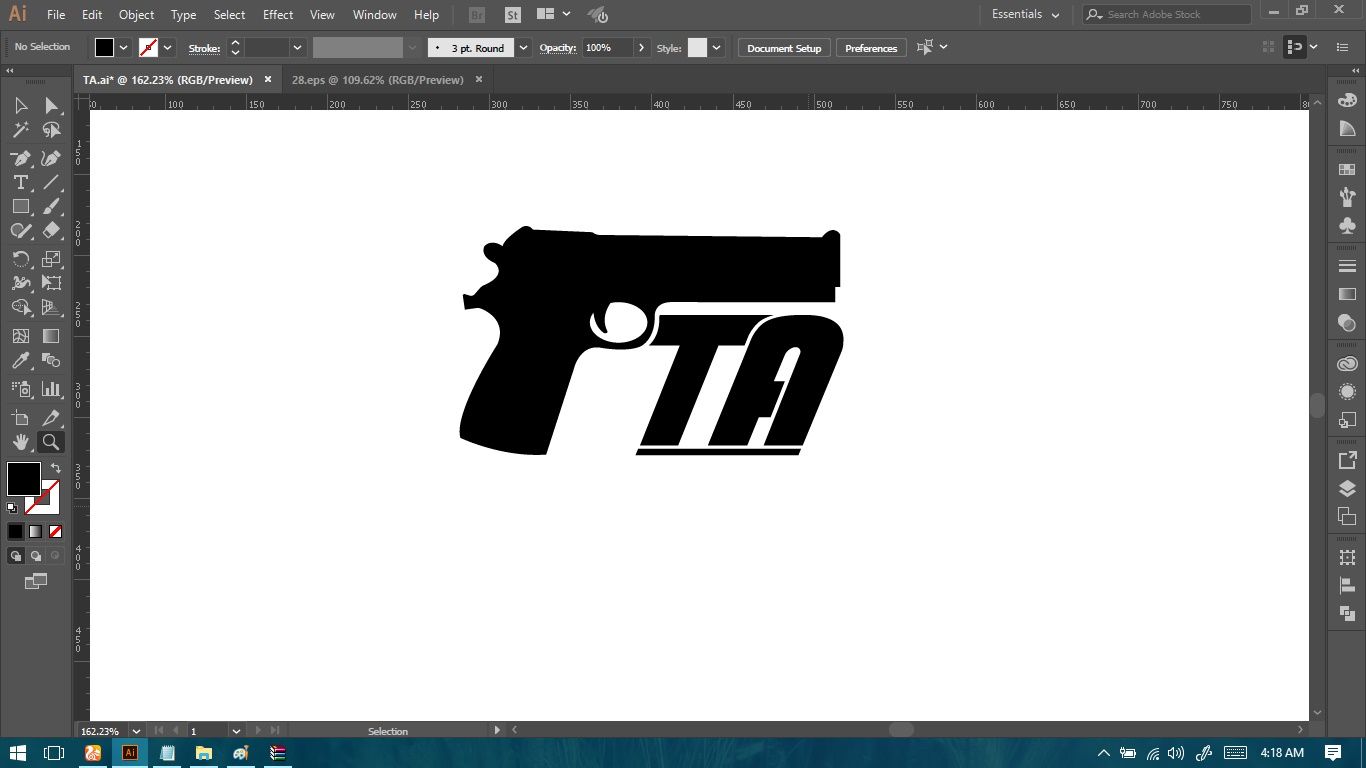Click the Document Setup button
1366x768 pixels.
pos(784,48)
